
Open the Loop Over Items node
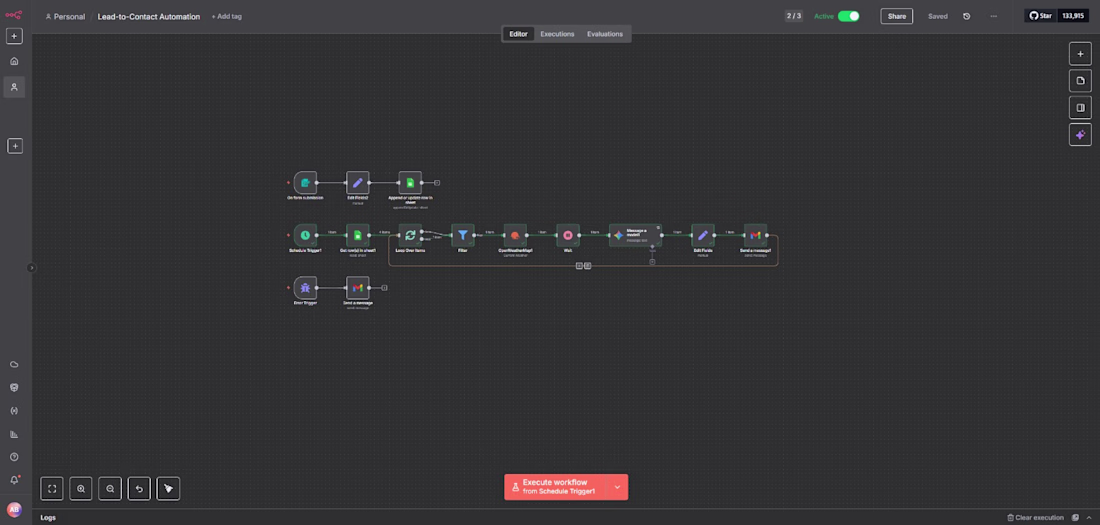(410, 235)
